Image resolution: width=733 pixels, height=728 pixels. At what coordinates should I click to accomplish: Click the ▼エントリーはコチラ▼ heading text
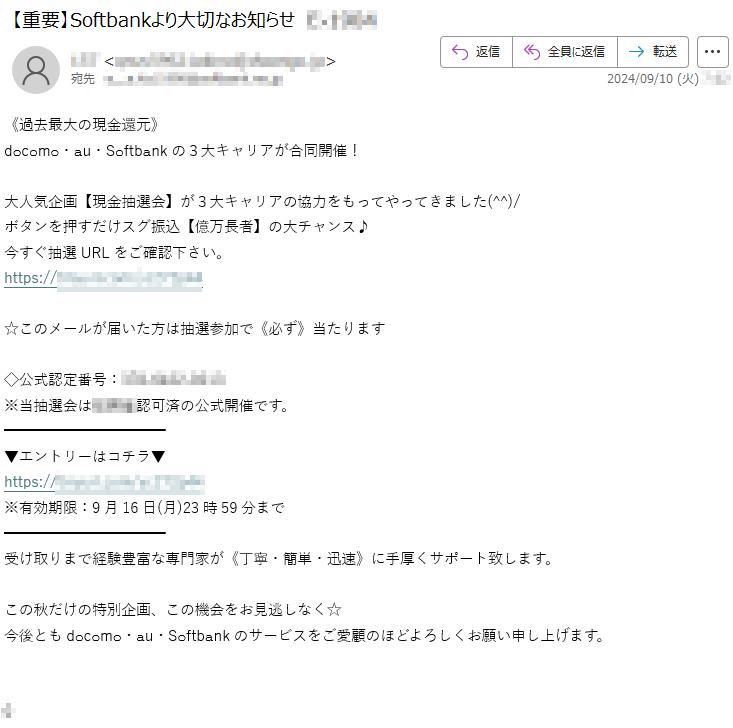pyautogui.click(x=85, y=456)
